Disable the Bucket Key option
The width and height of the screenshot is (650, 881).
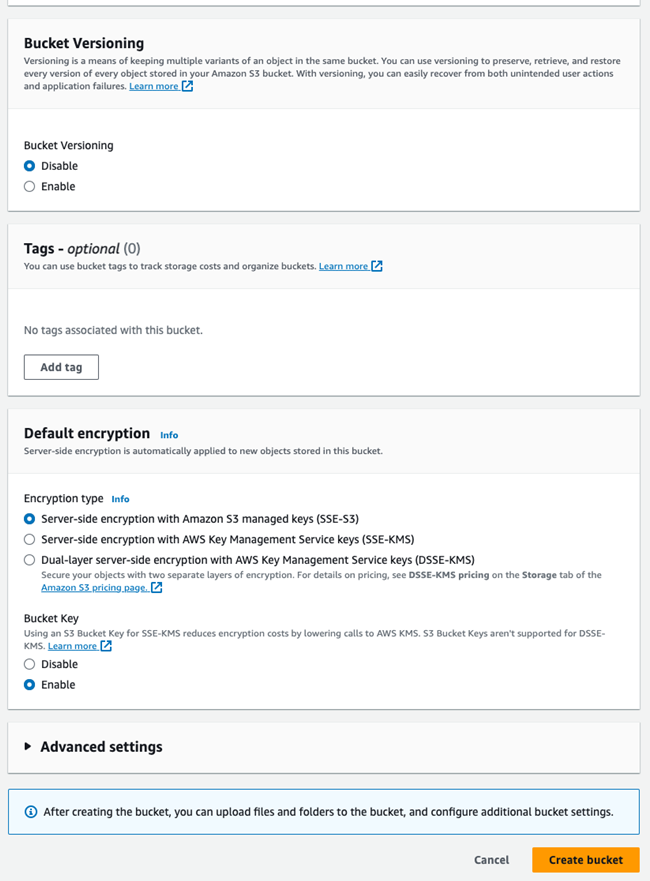30,664
